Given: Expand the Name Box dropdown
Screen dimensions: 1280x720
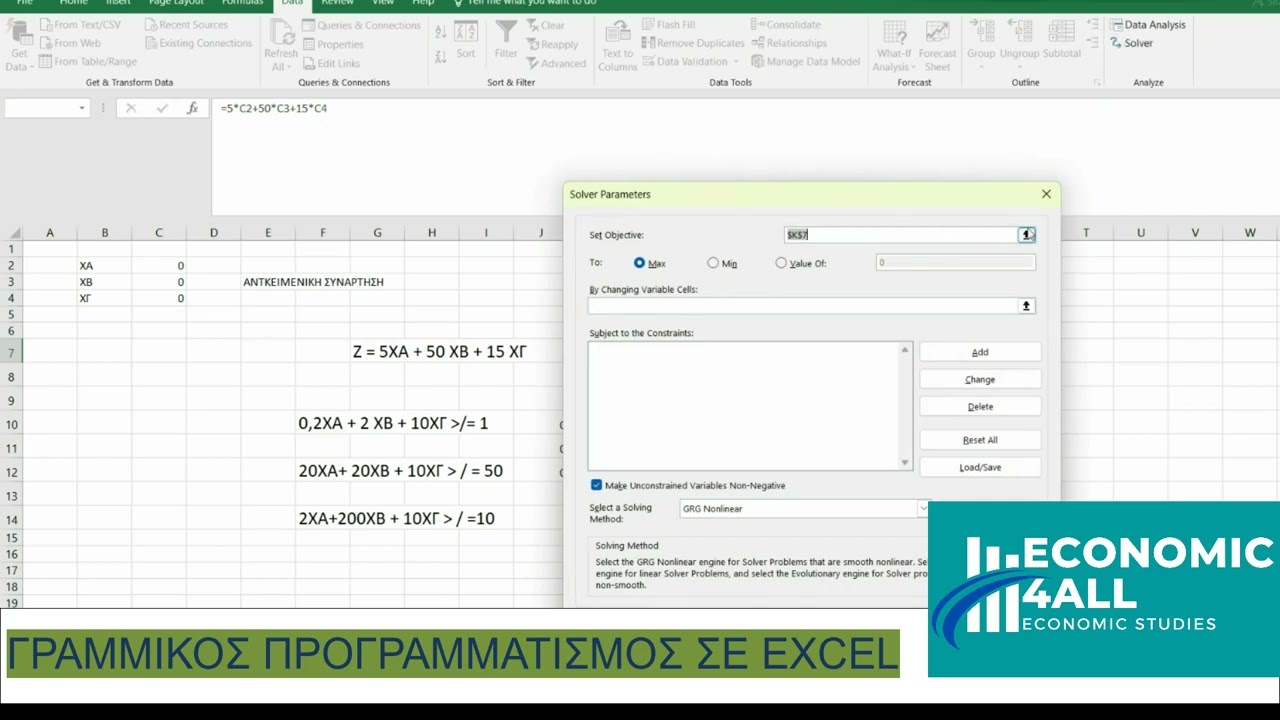Looking at the screenshot, I should click(82, 108).
